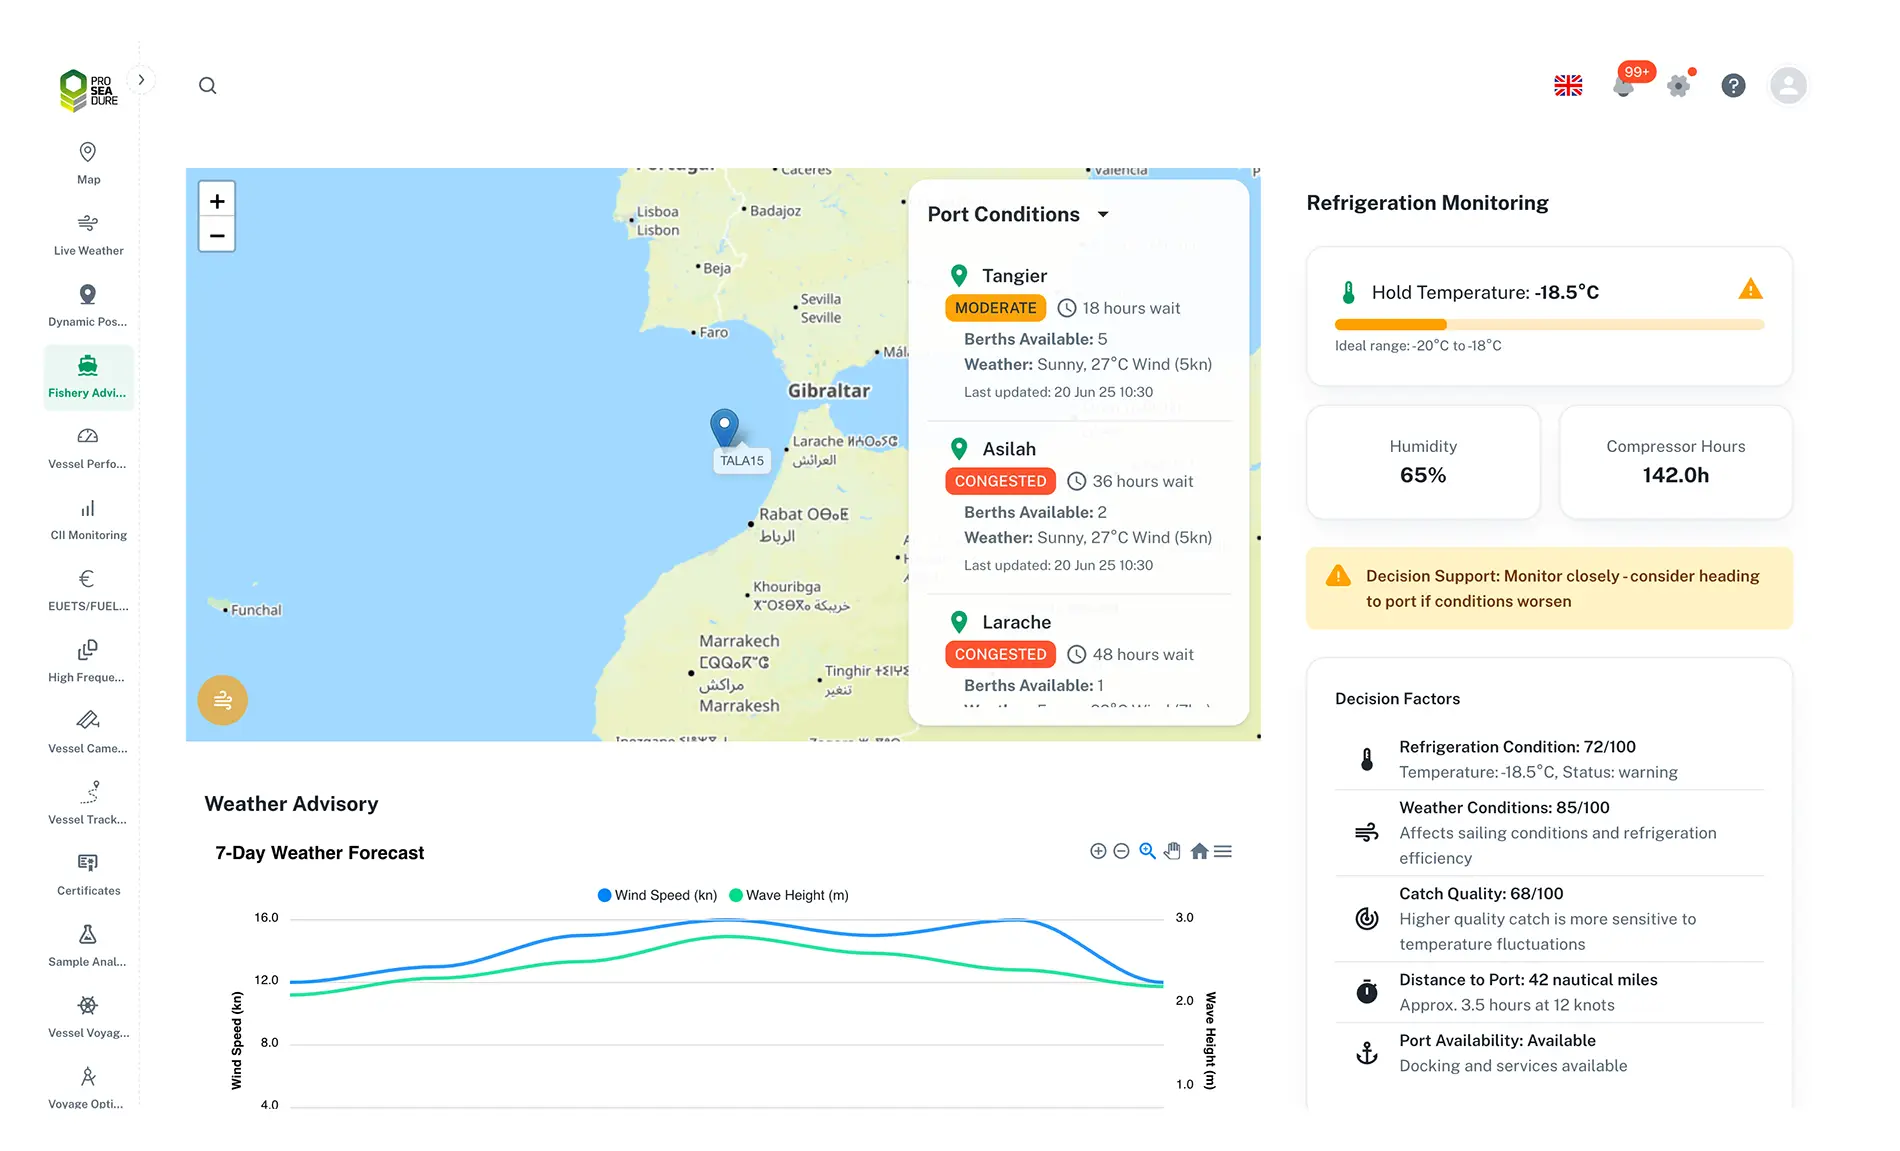Open Voyage Optimization sidebar item

(88, 1087)
